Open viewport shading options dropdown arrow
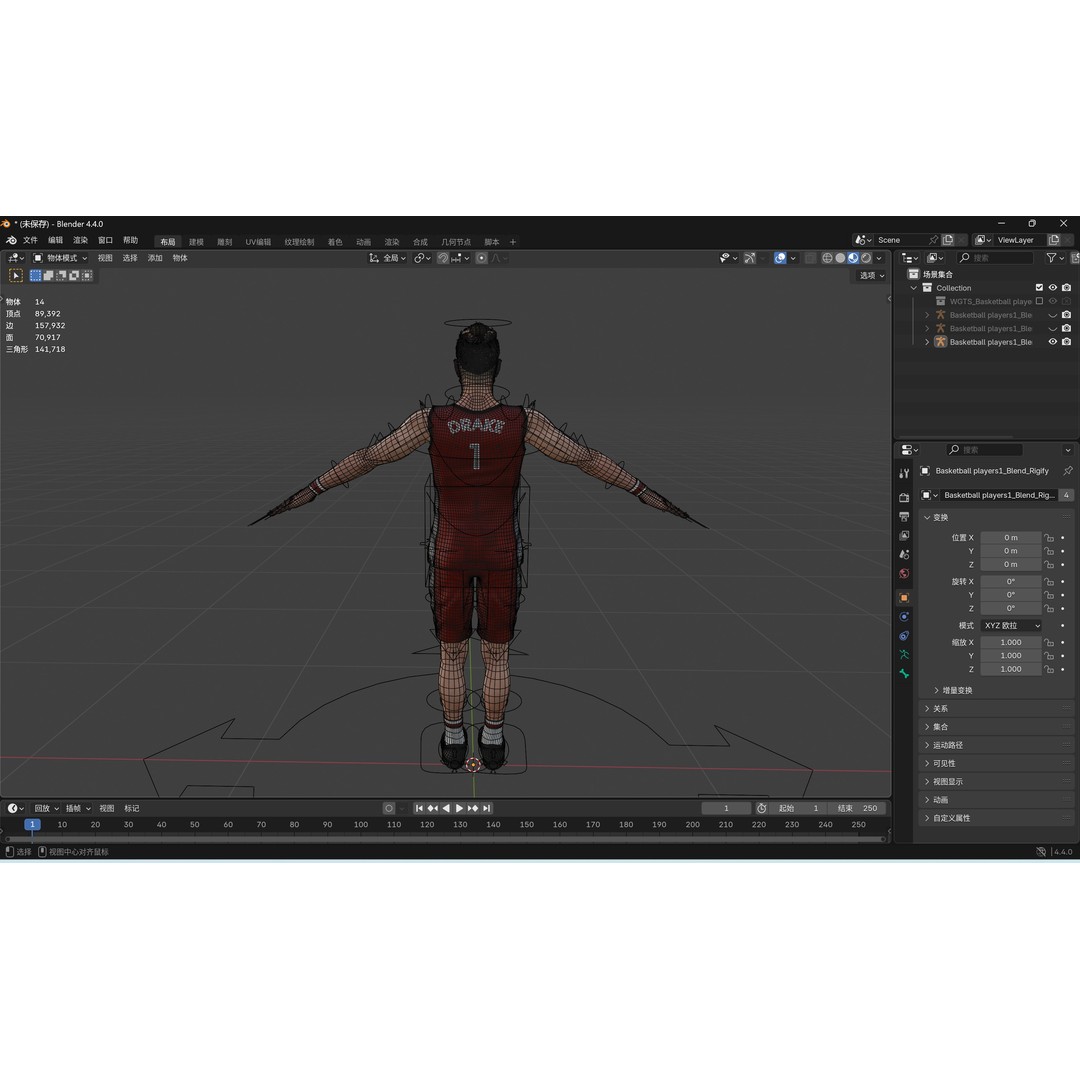This screenshot has height=1080, width=1080. click(879, 258)
